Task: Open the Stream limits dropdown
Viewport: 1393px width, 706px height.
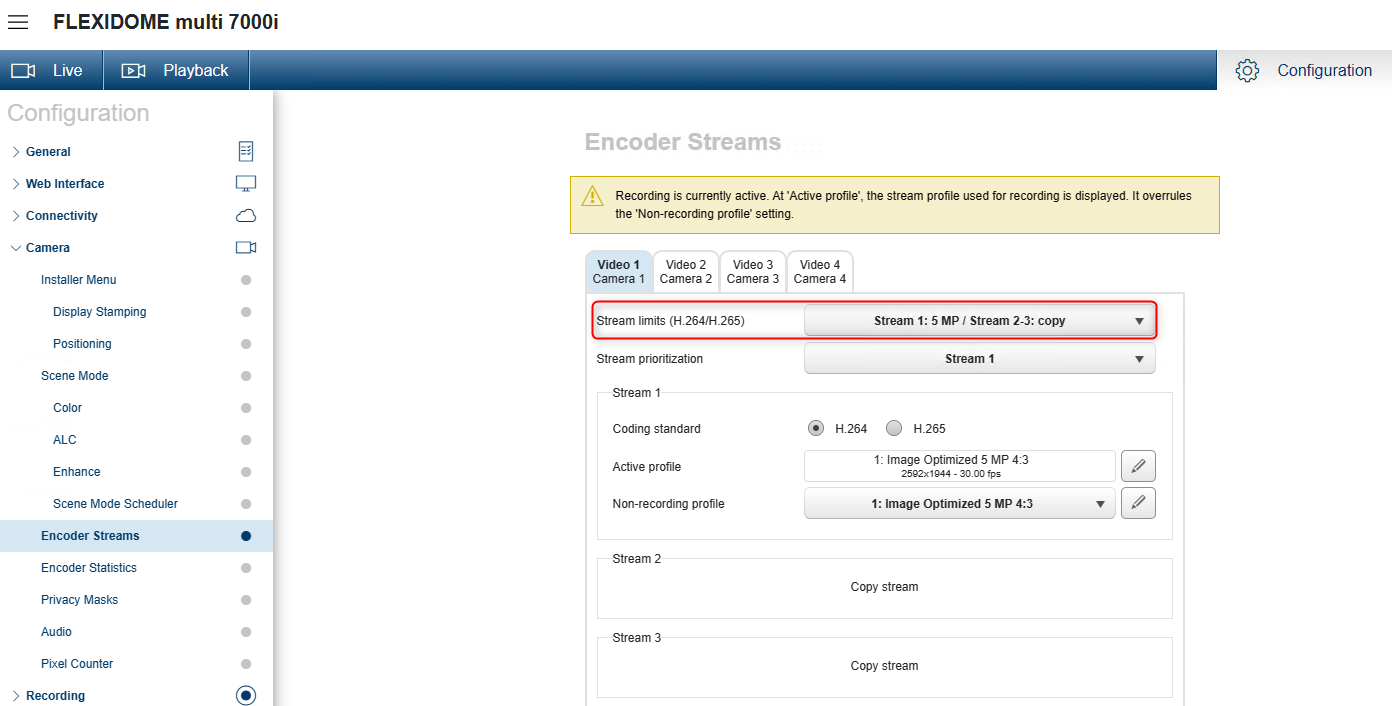Action: pos(979,321)
